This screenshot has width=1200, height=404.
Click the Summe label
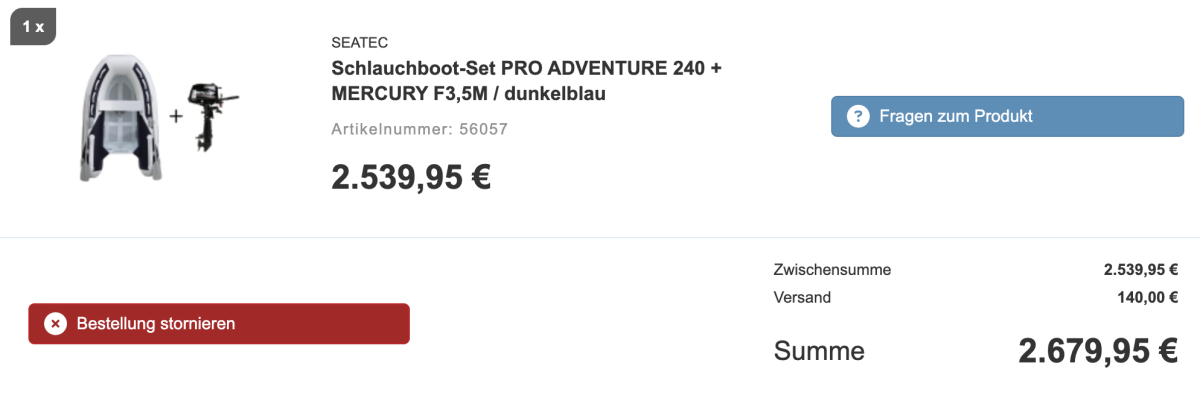819,351
